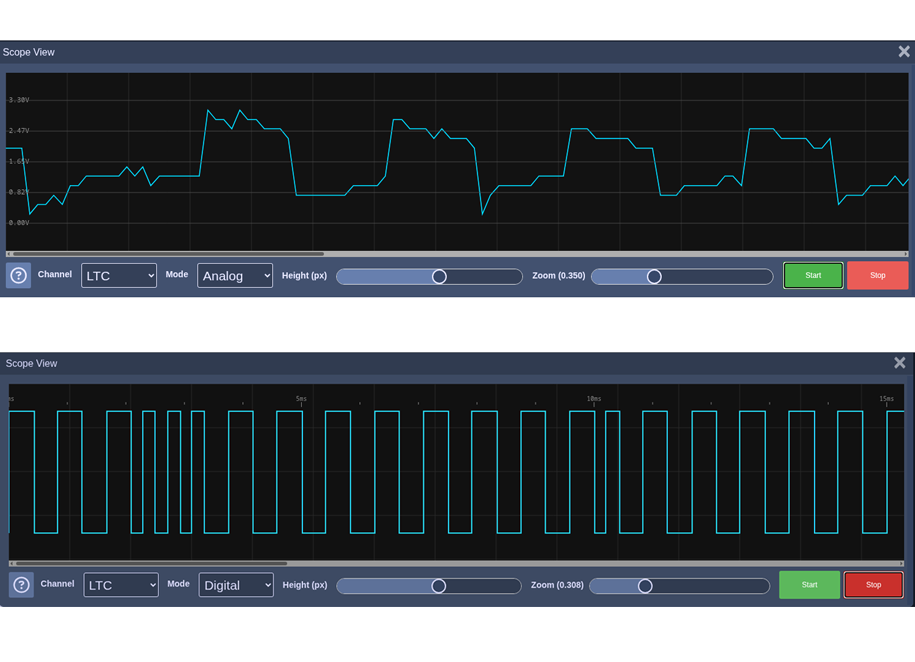Click the 10ms marker on digital timeline
This screenshot has width=915, height=662.
tap(594, 399)
